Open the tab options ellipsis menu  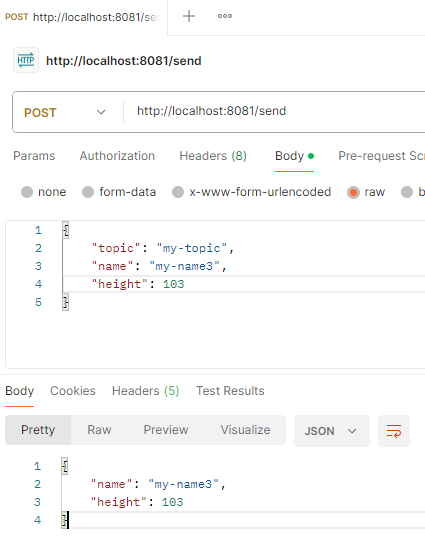[x=225, y=16]
